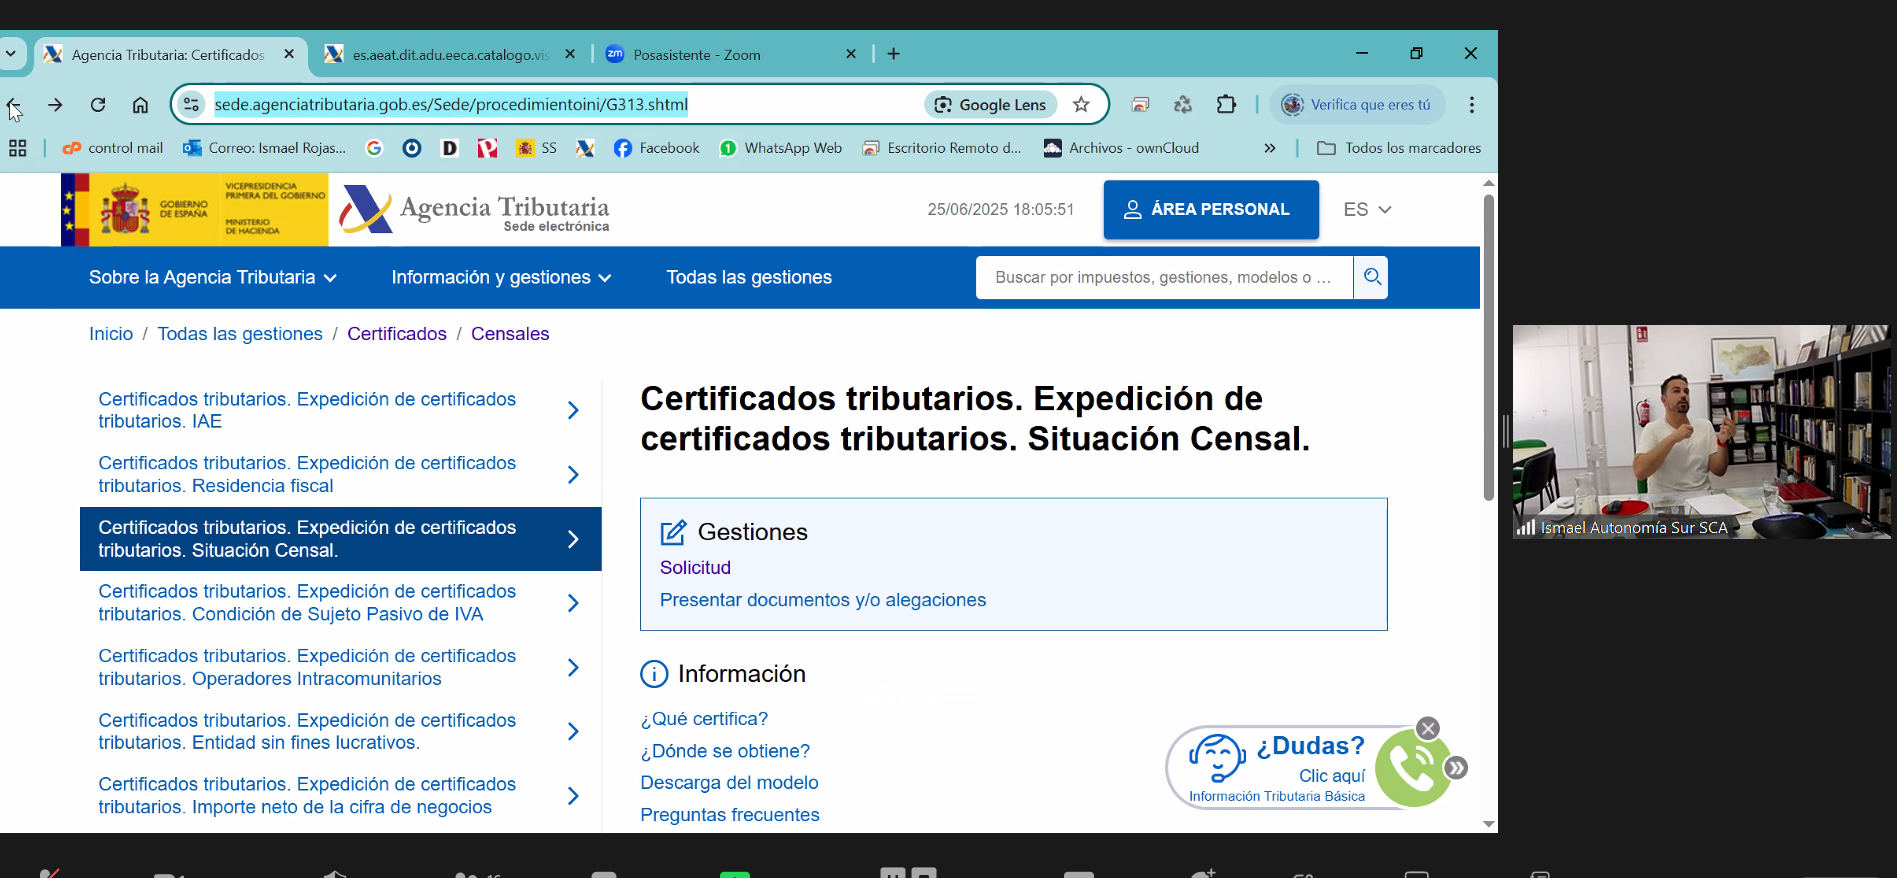Open the black D bookmark icon
Viewport: 1897px width, 878px height.
click(x=450, y=148)
